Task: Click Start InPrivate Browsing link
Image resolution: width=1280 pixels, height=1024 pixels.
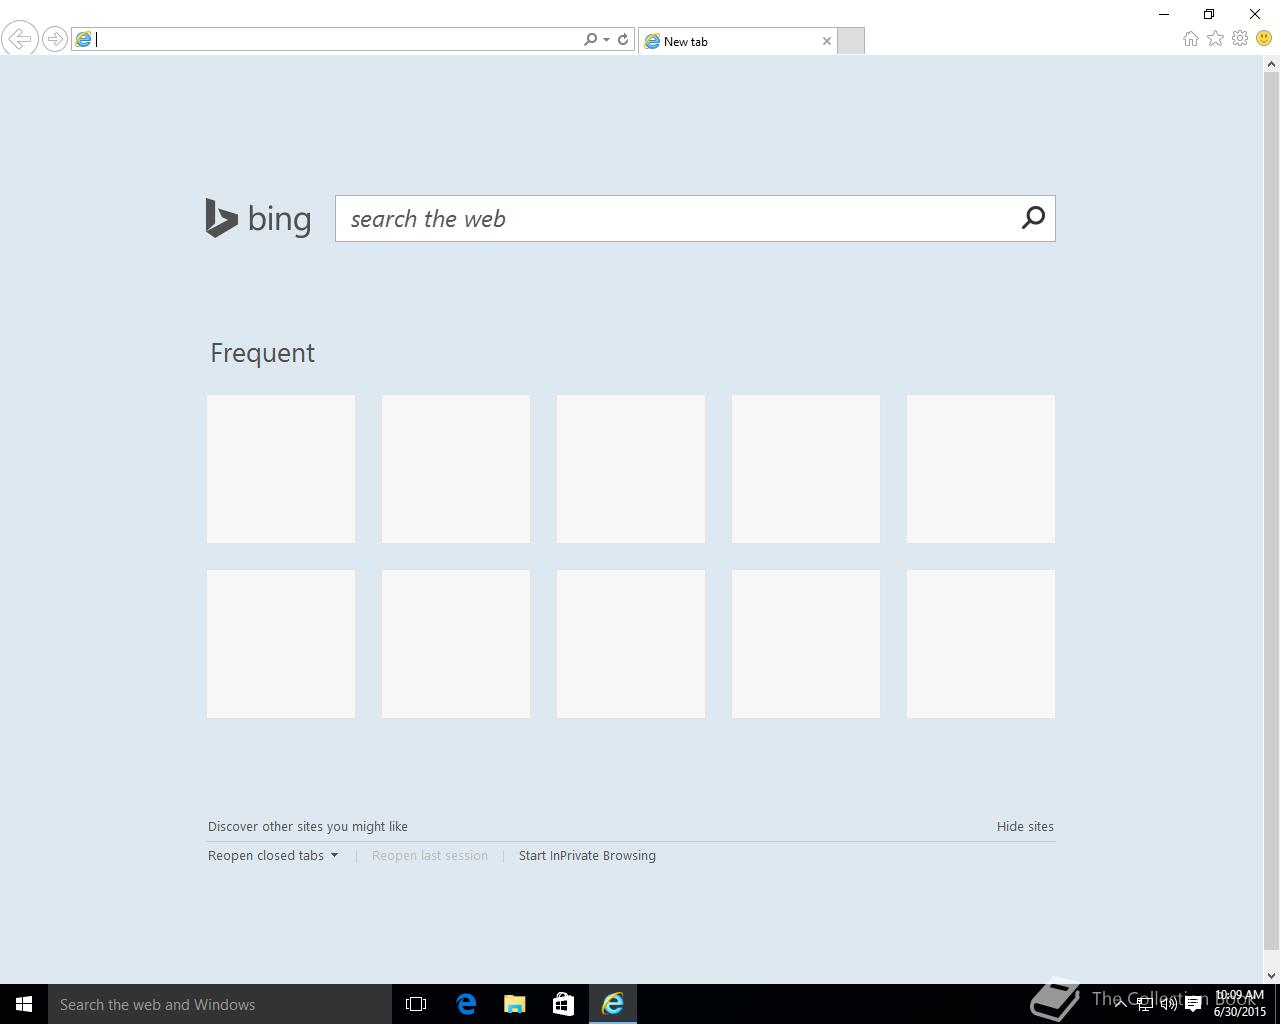Action: 587,855
